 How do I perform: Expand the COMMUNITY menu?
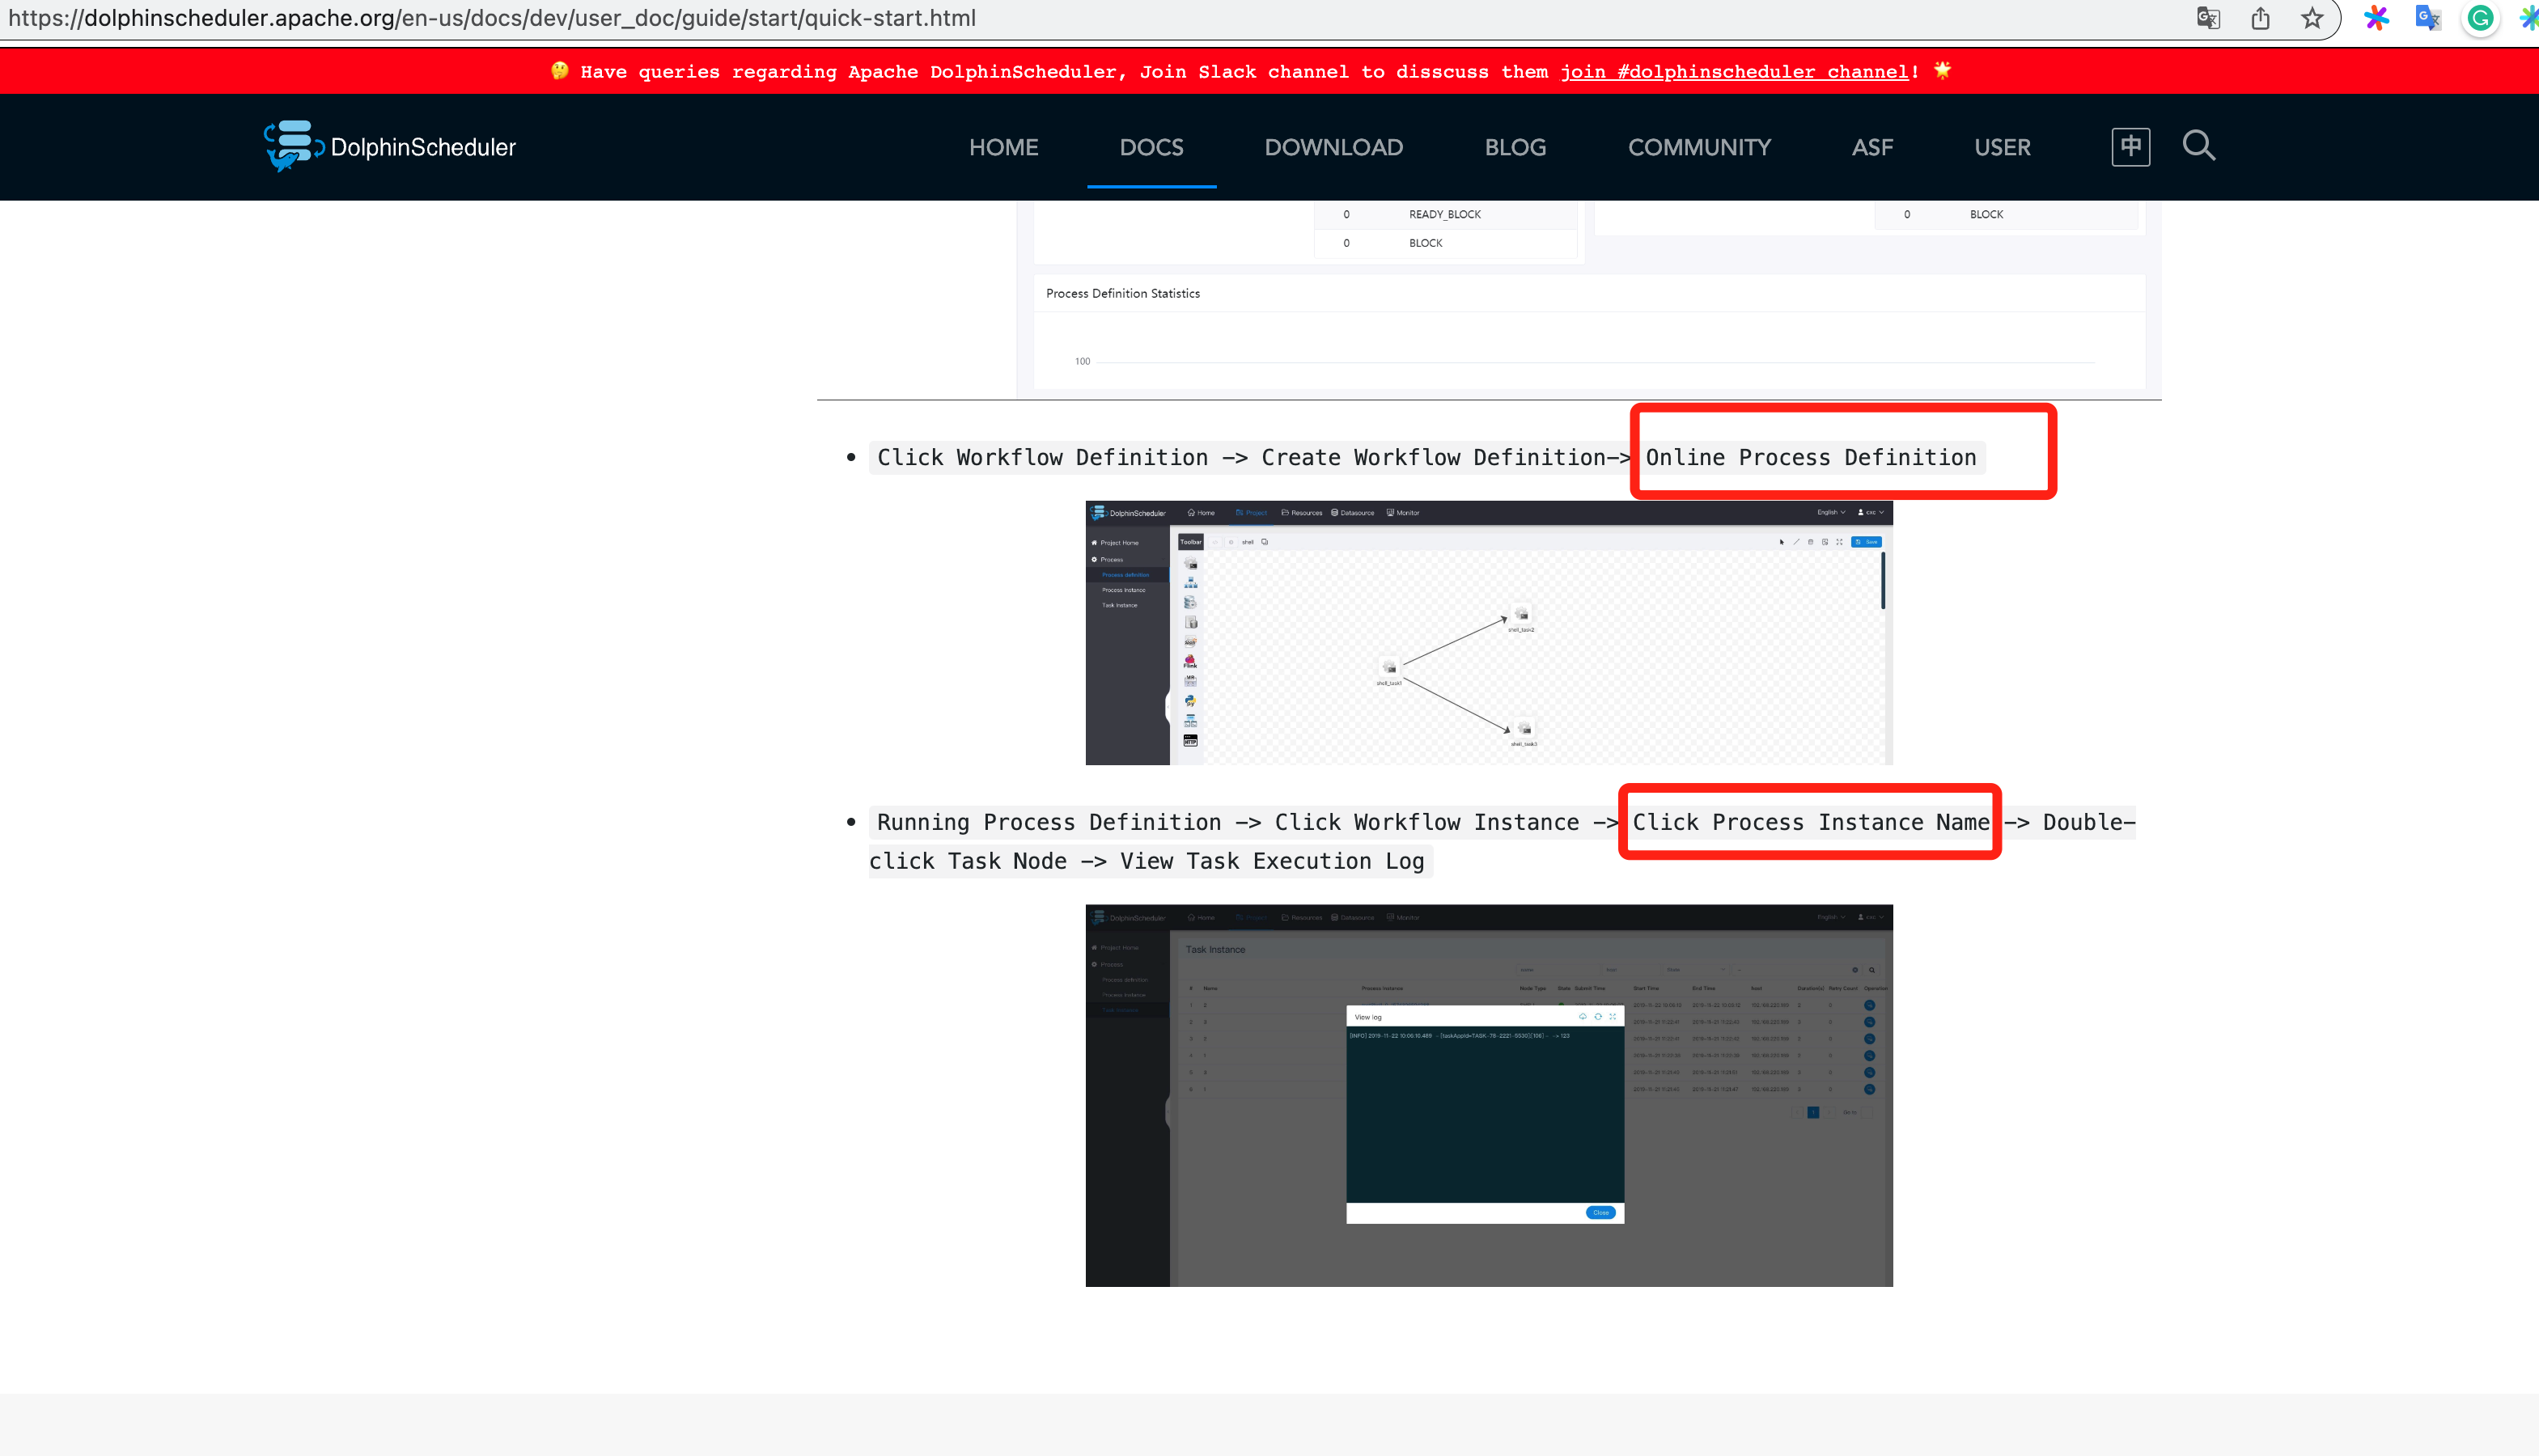(1699, 147)
